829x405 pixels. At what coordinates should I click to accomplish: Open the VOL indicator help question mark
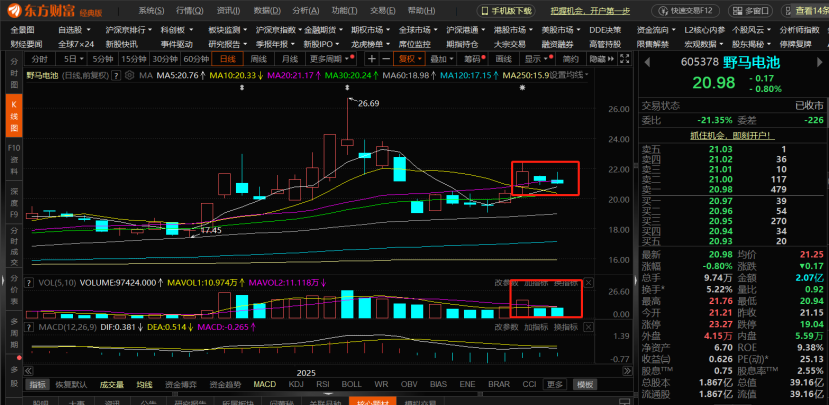click(x=29, y=283)
